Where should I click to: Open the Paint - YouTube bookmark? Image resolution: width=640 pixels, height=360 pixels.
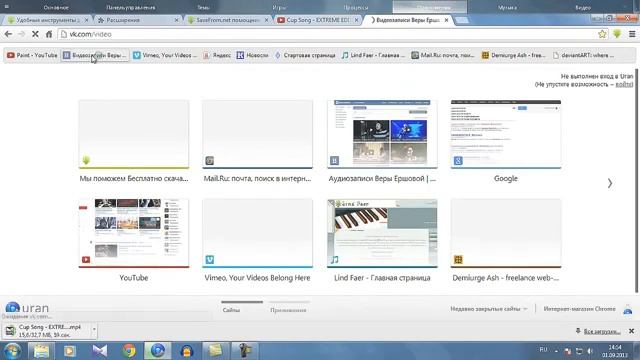tap(32, 55)
